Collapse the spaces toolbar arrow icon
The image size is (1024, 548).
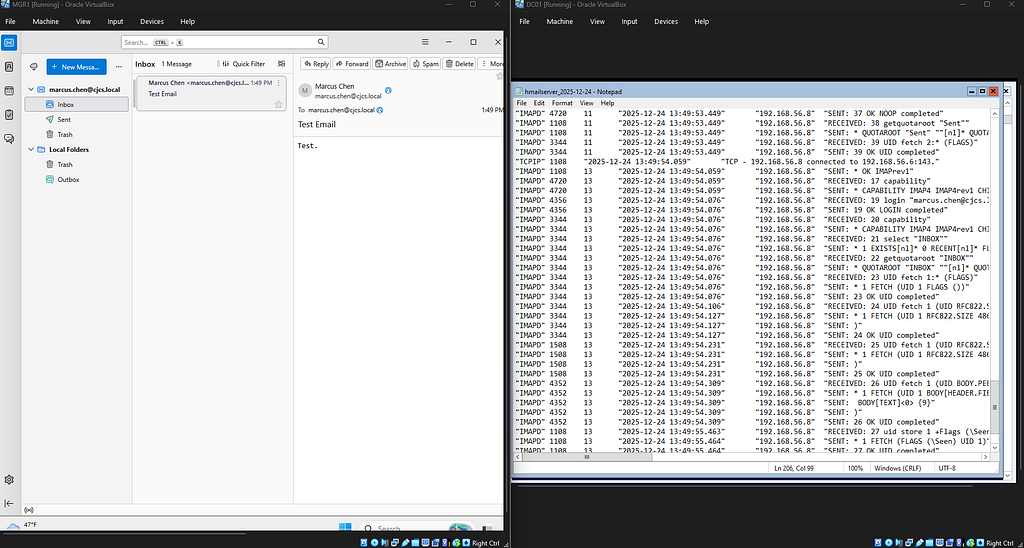tap(9, 503)
